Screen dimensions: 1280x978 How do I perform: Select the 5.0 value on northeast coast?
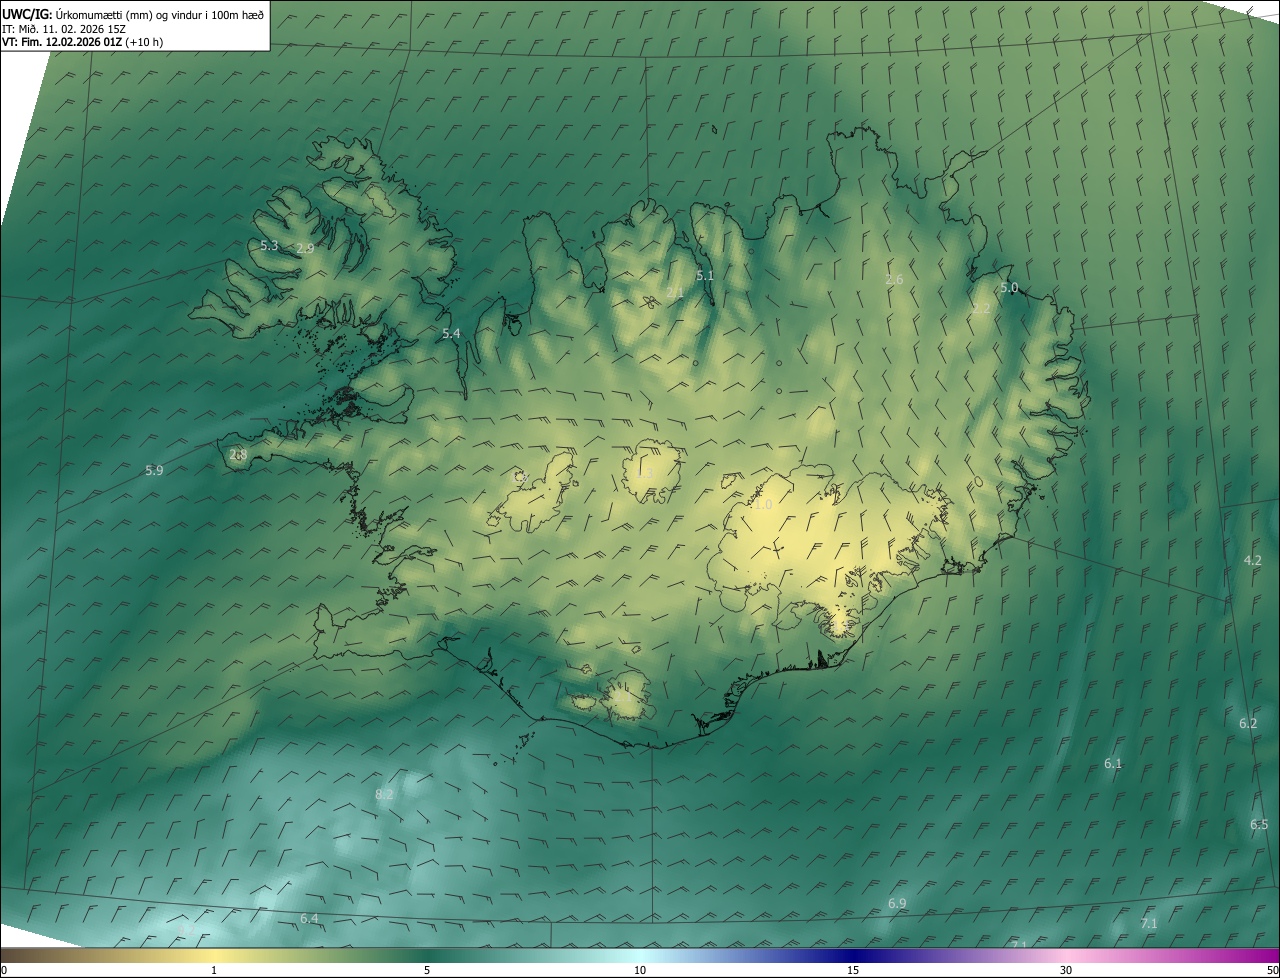(x=1009, y=288)
